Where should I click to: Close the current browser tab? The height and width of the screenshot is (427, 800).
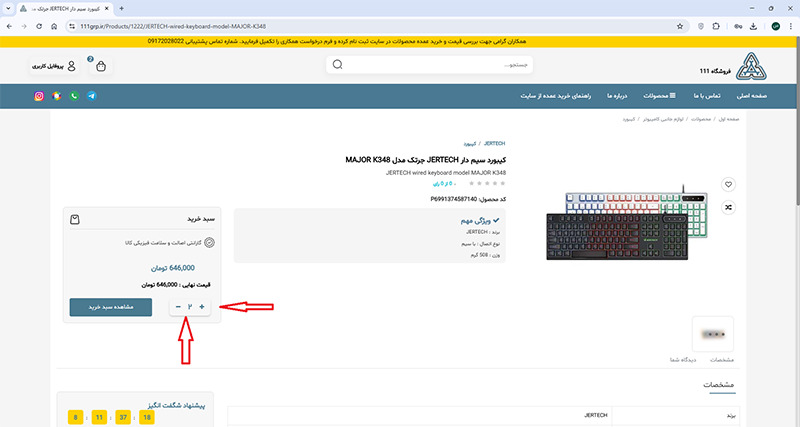click(107, 9)
